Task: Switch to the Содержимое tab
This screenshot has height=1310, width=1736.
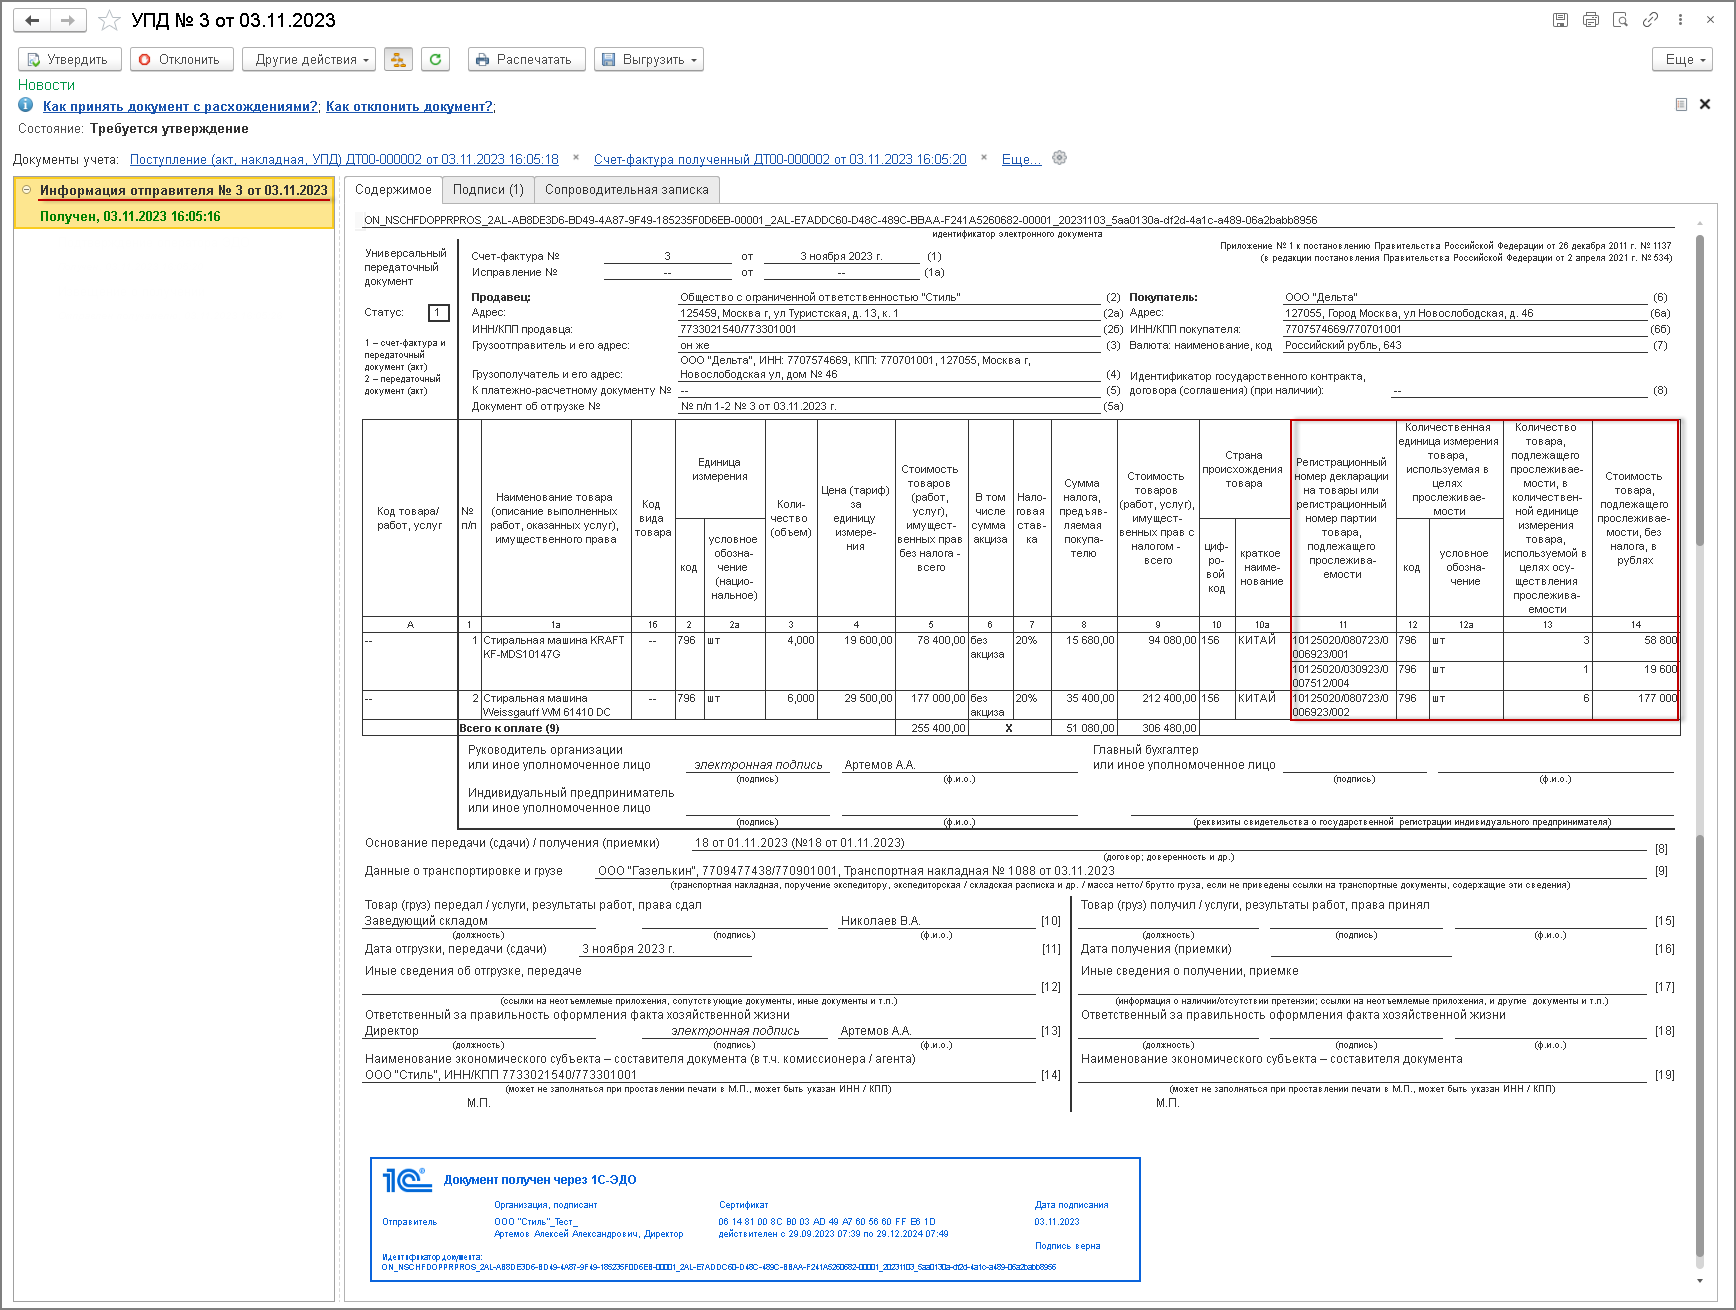Action: point(393,190)
